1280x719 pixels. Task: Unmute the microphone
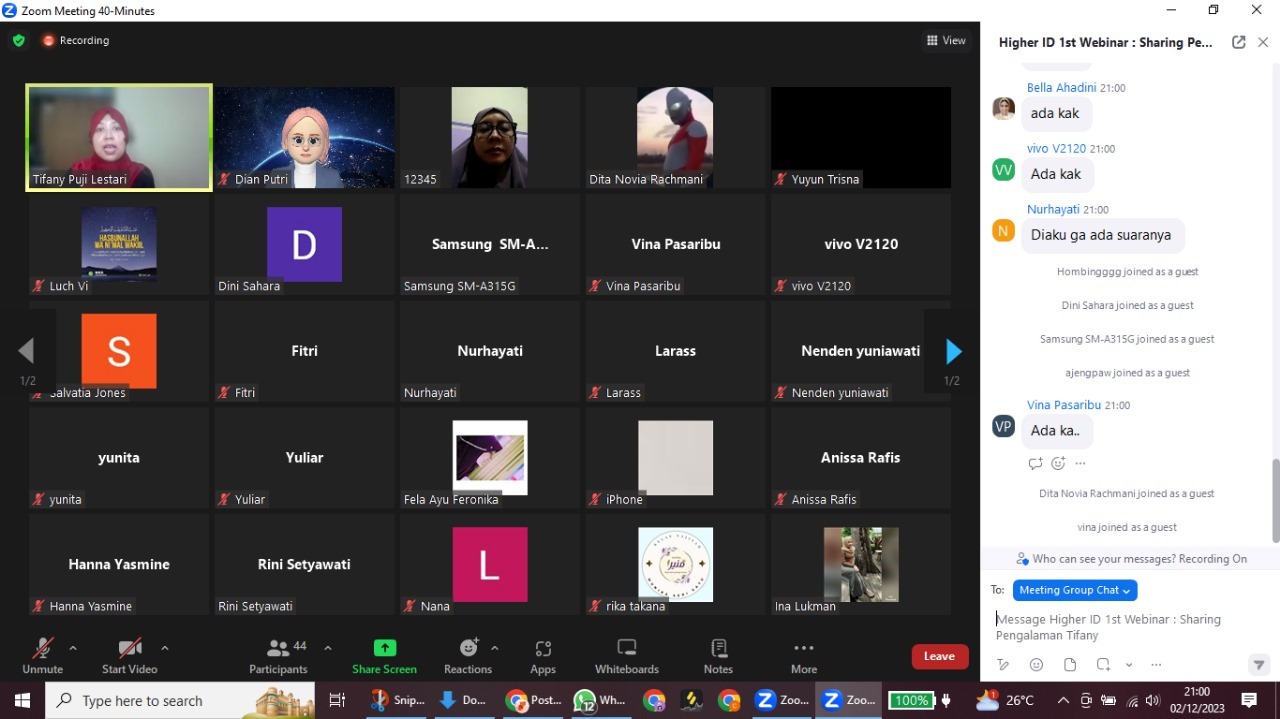click(x=42, y=656)
